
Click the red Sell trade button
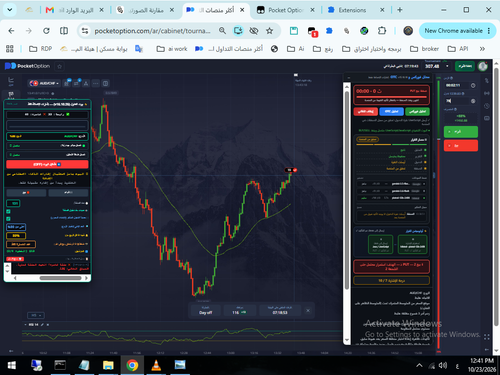(461, 146)
